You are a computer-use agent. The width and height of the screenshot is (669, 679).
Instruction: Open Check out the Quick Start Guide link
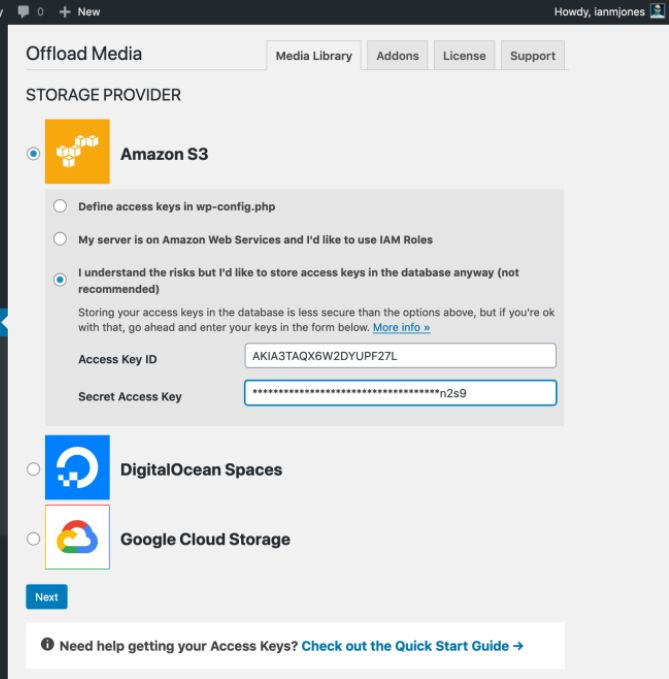(x=412, y=646)
